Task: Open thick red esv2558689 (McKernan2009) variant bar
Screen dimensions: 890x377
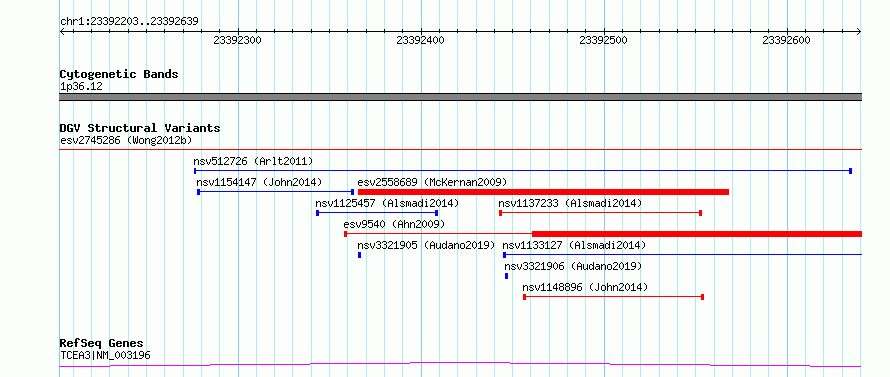Action: (543, 192)
